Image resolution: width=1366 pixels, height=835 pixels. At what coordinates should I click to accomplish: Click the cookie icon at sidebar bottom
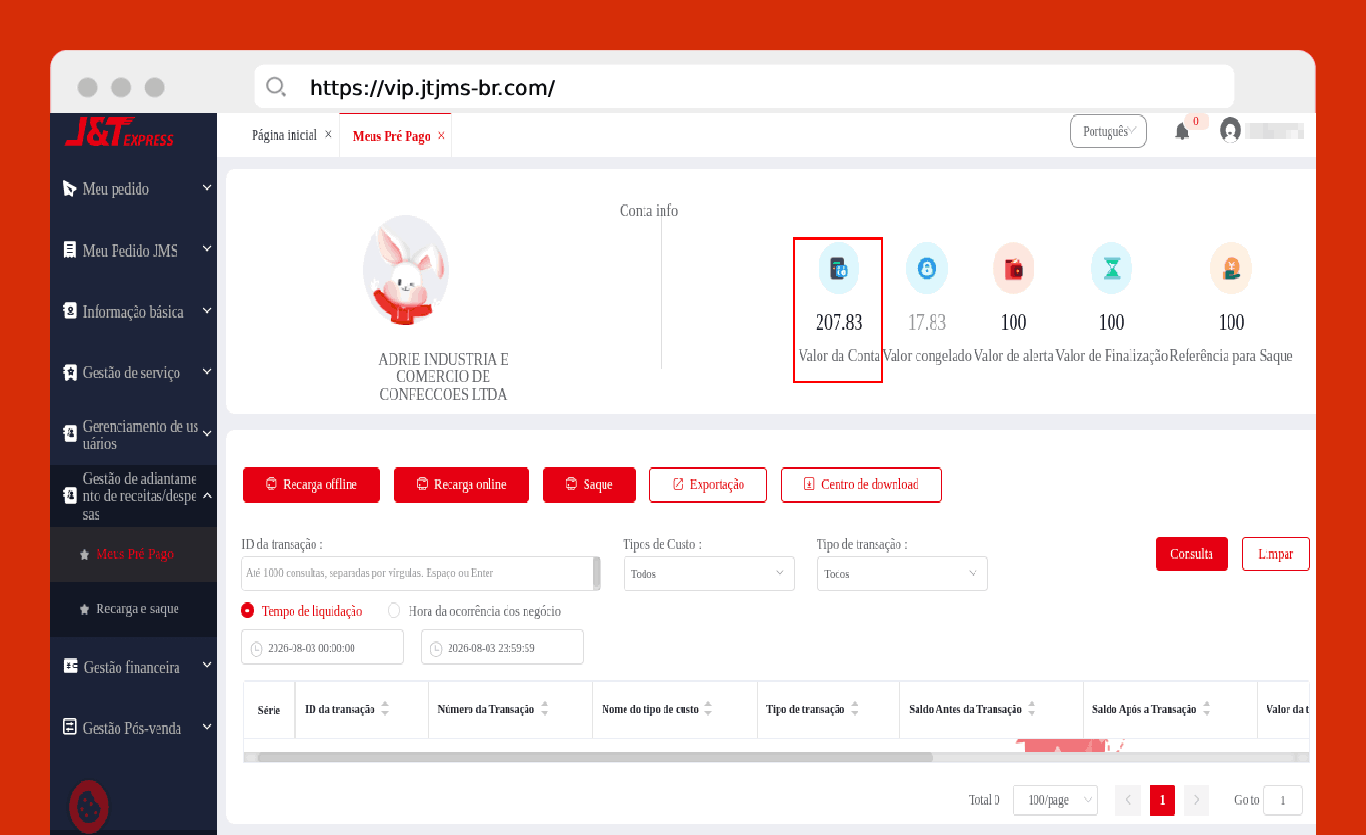point(88,805)
